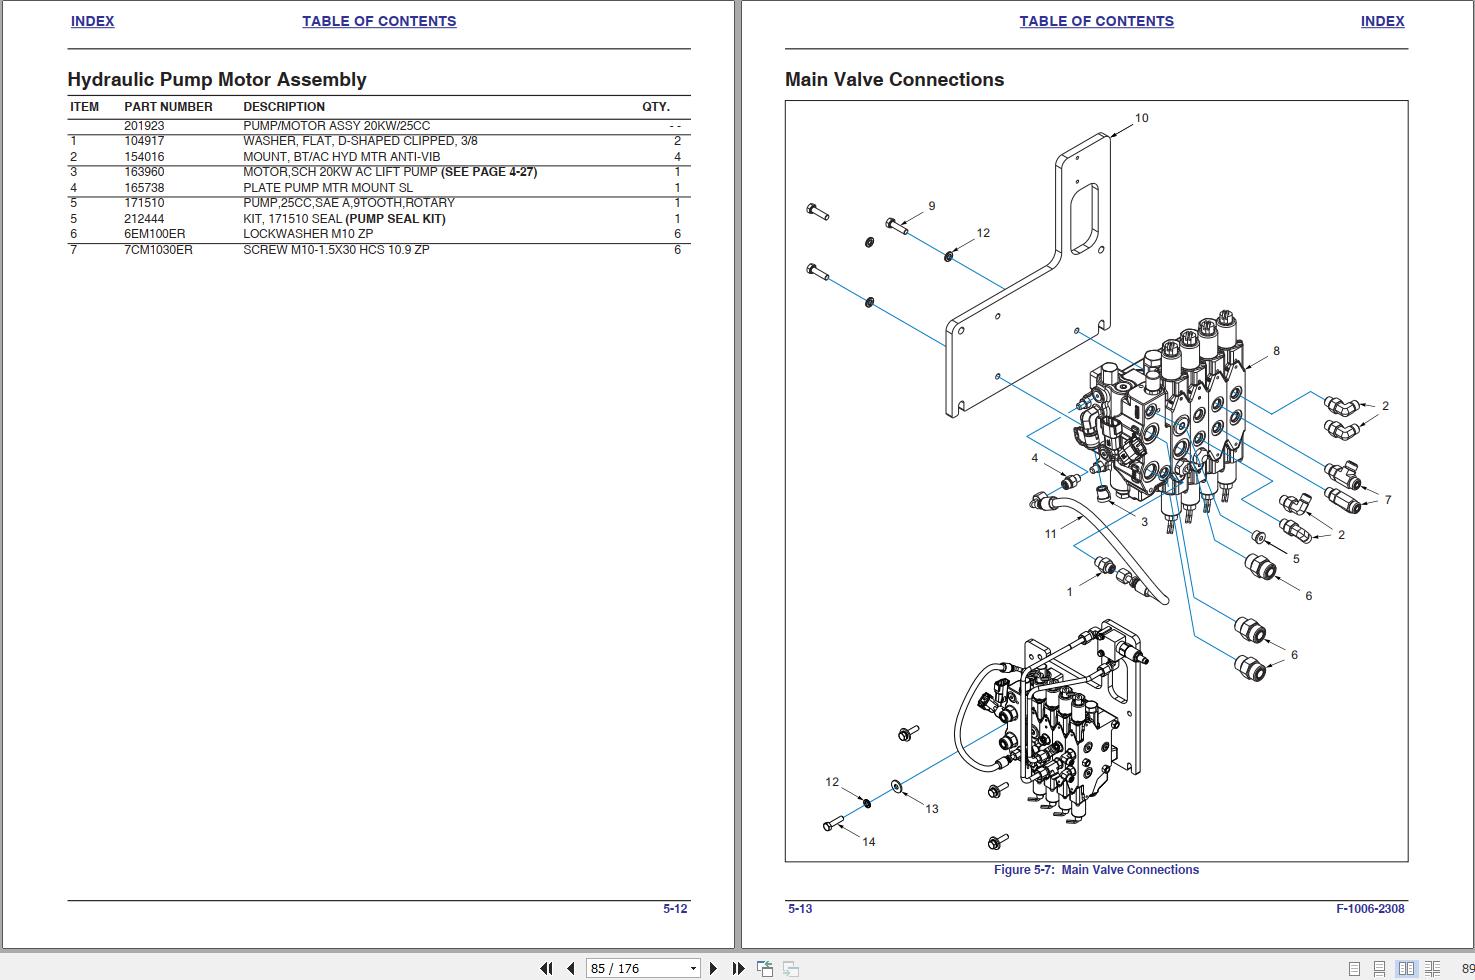Screen dimensions: 1475x980
Task: Go to the previous page
Action: click(571, 968)
